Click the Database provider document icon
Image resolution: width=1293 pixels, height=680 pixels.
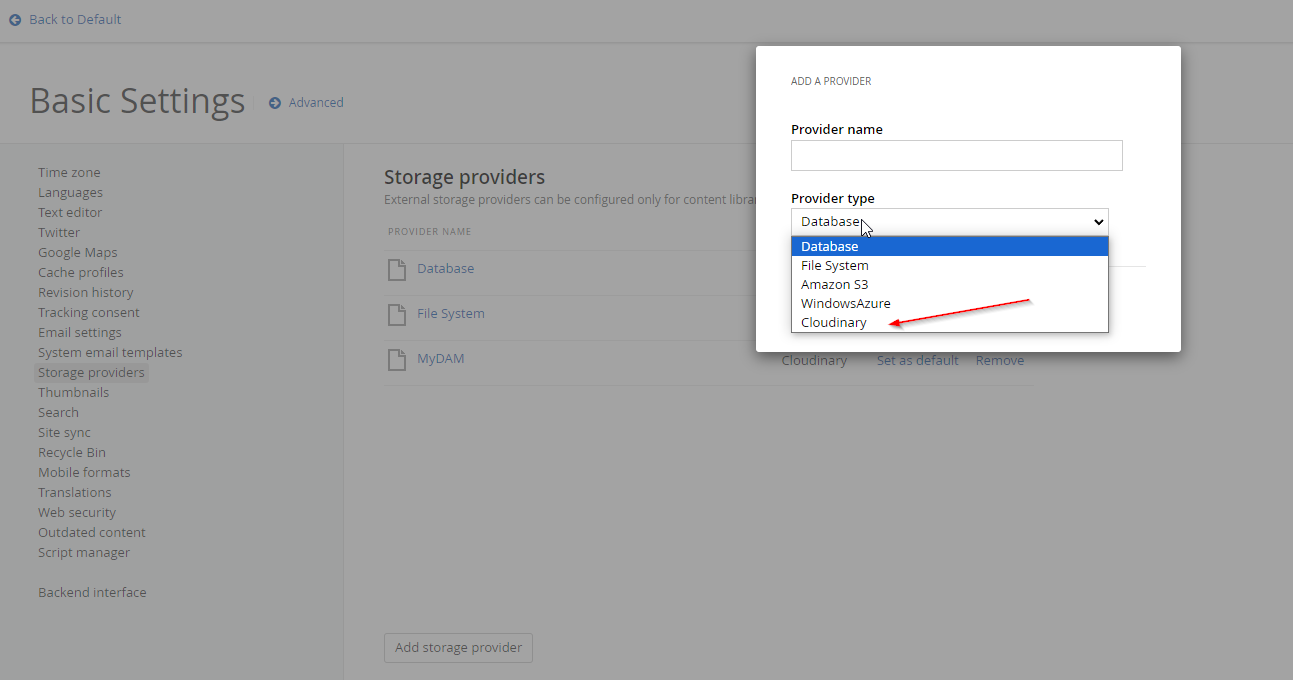(x=397, y=270)
